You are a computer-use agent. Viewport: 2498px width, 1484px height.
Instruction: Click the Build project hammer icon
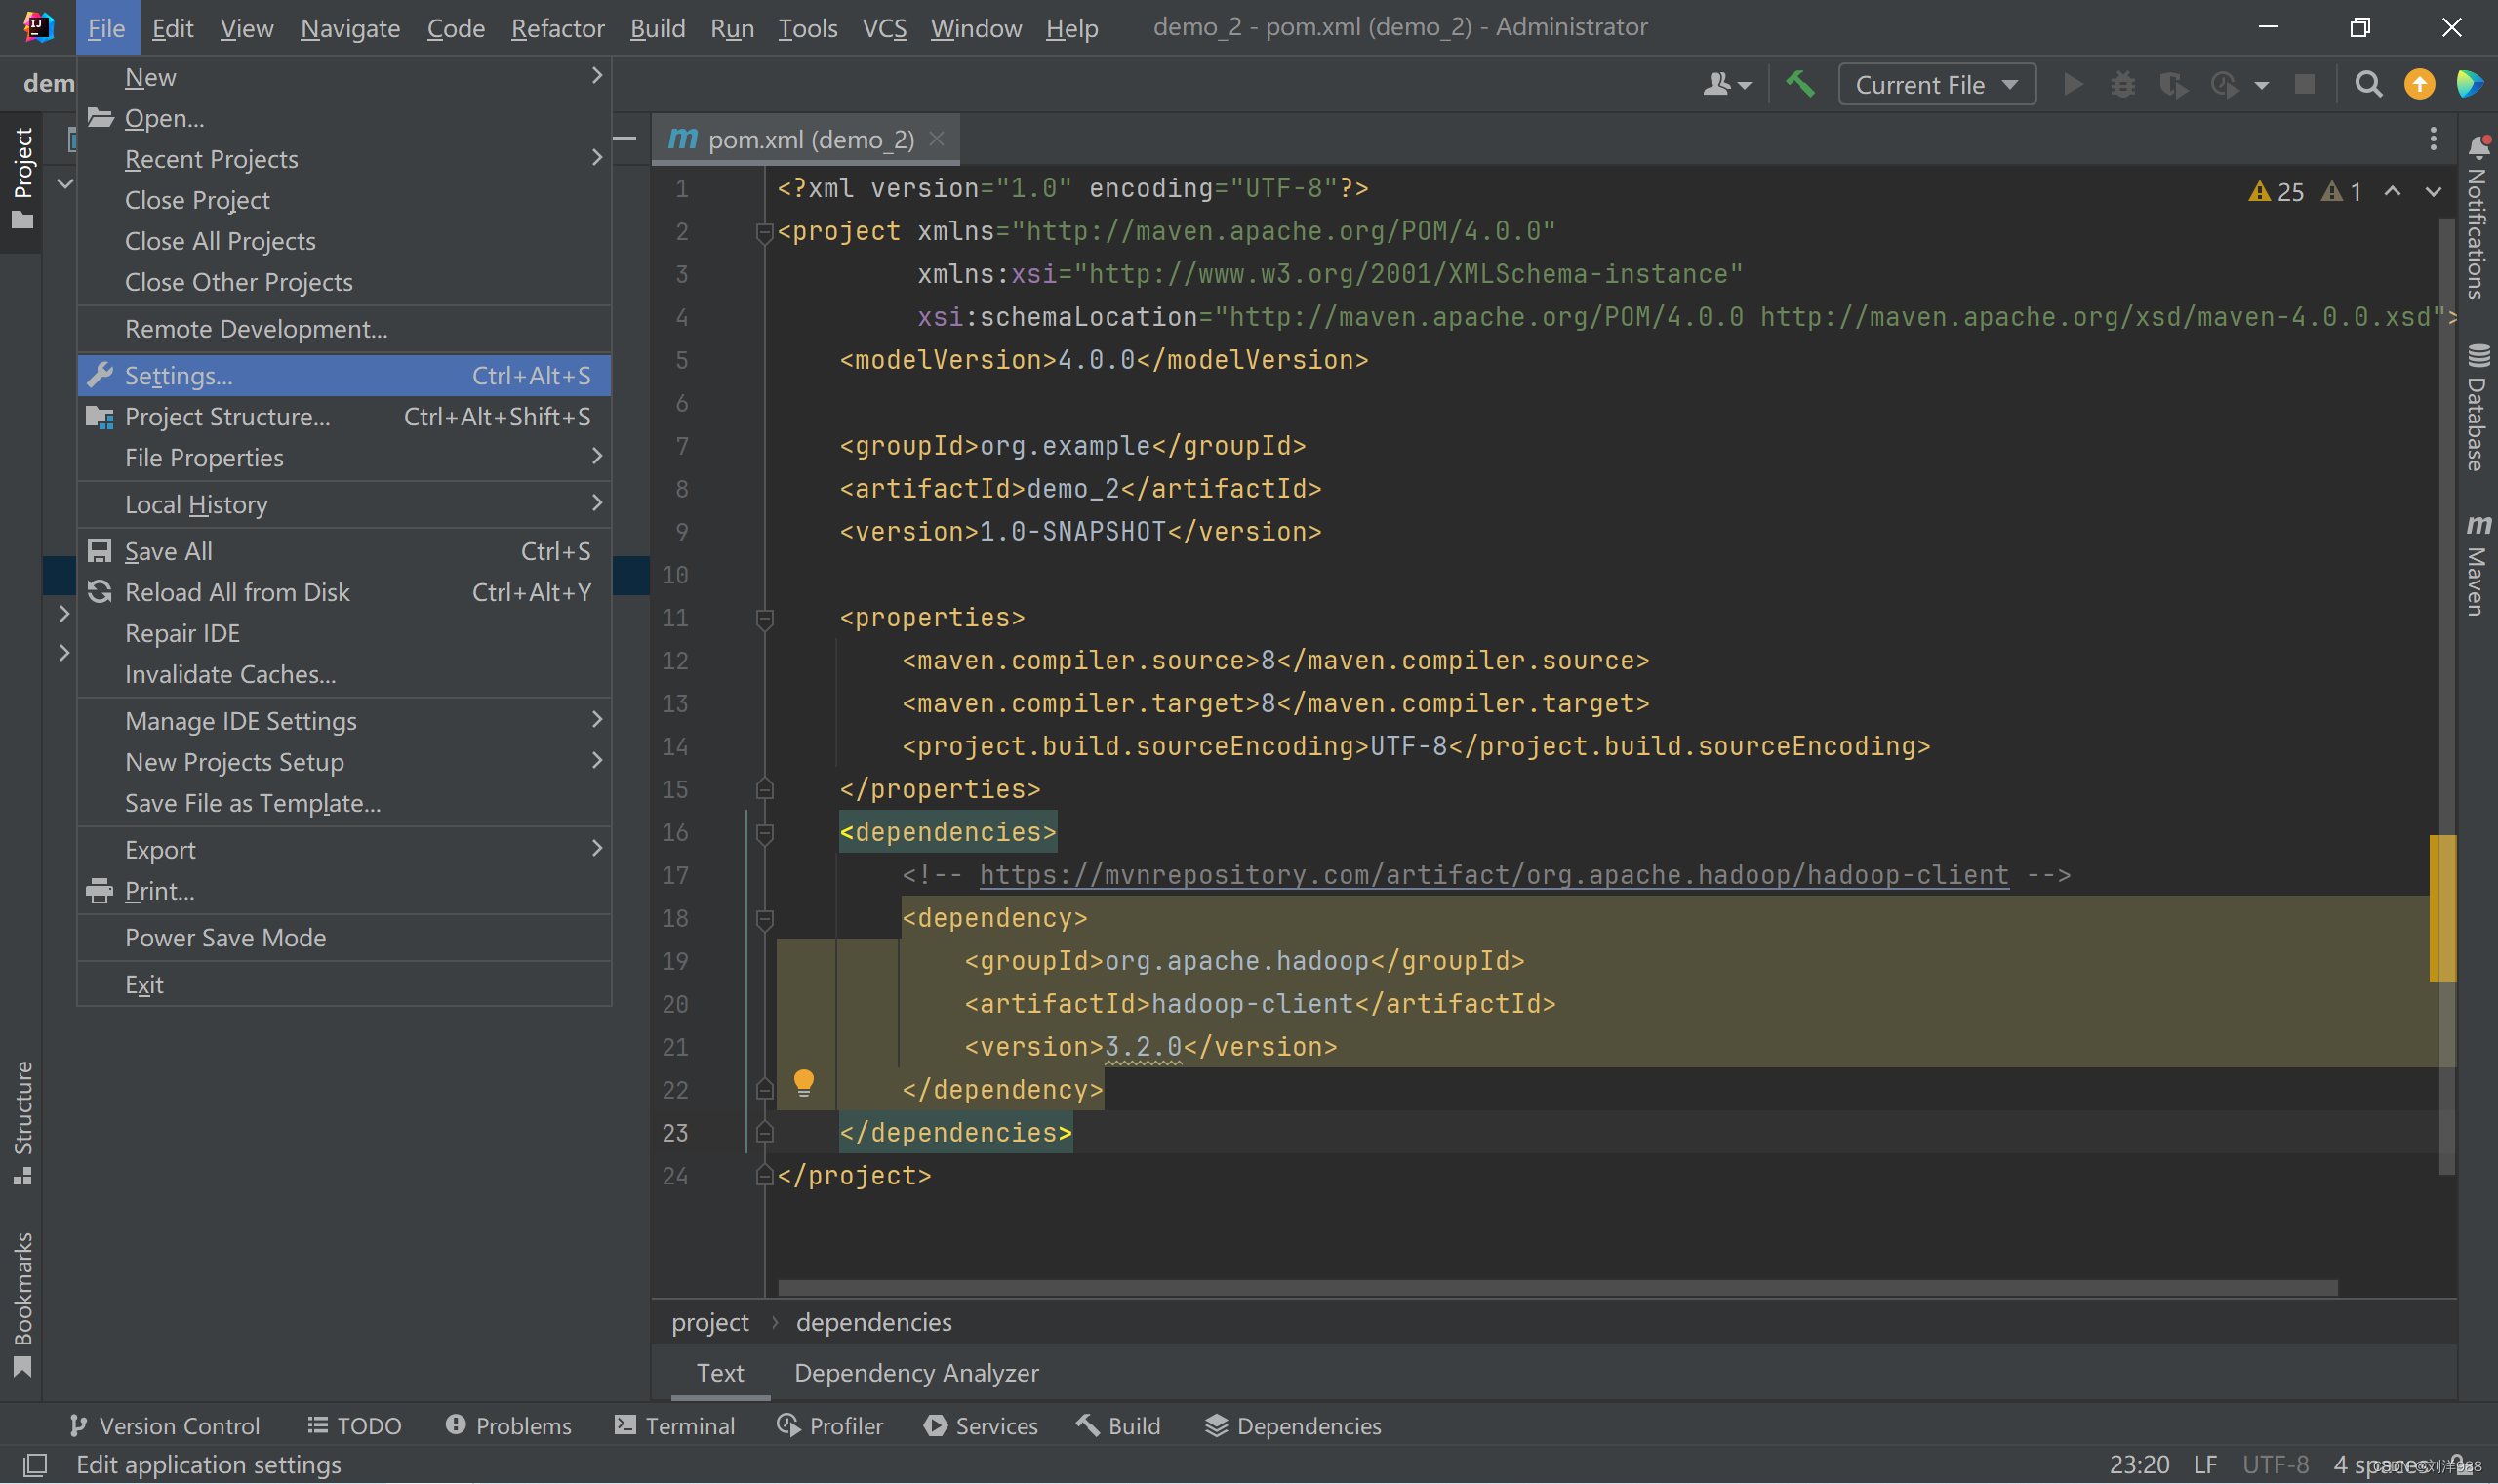coord(1800,84)
